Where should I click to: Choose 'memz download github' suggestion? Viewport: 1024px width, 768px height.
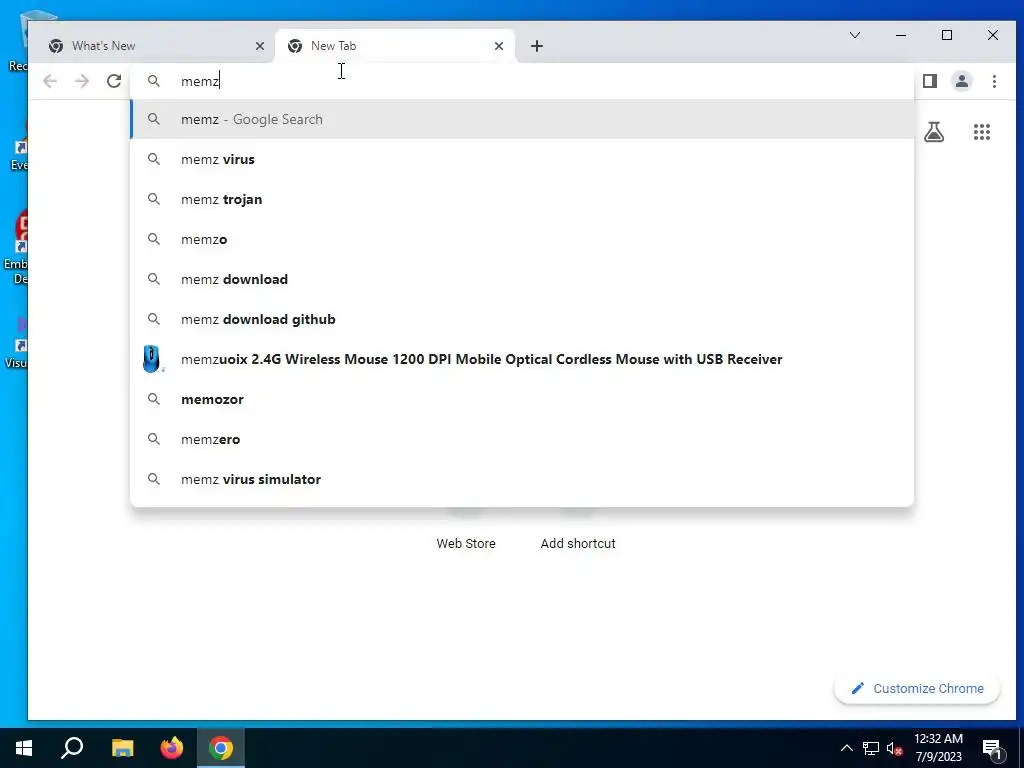pyautogui.click(x=522, y=319)
